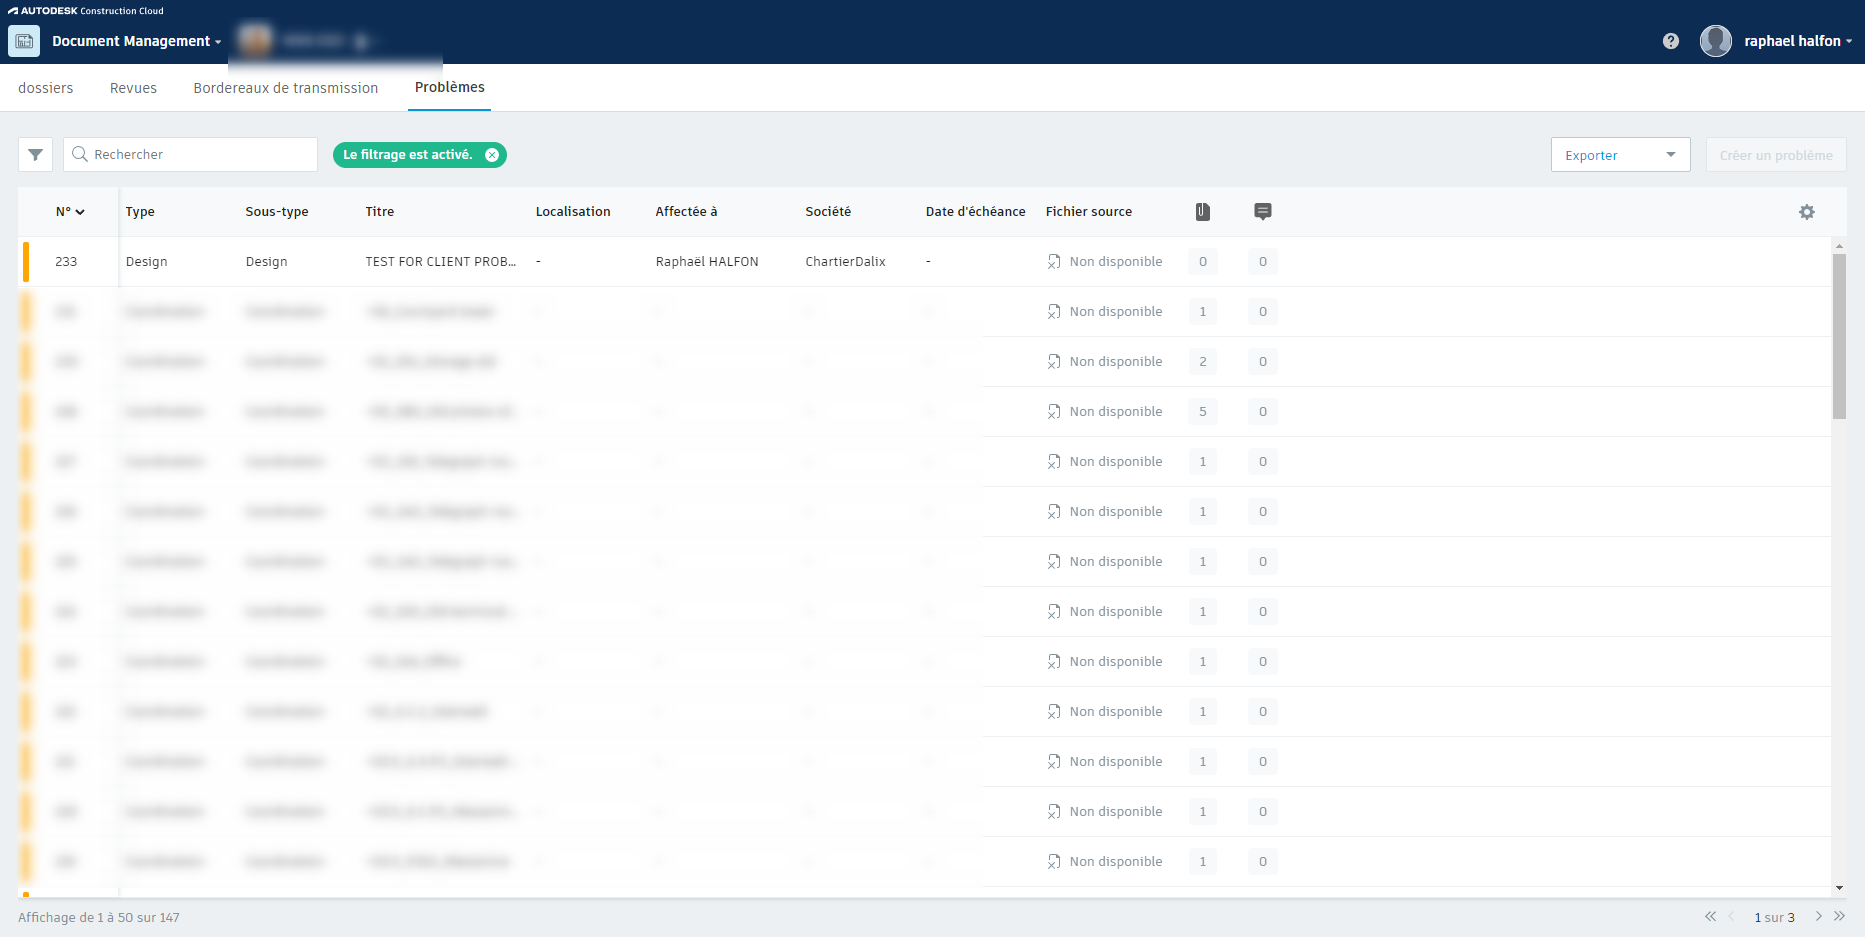
Task: Open the filters panel icon
Action: 35,154
